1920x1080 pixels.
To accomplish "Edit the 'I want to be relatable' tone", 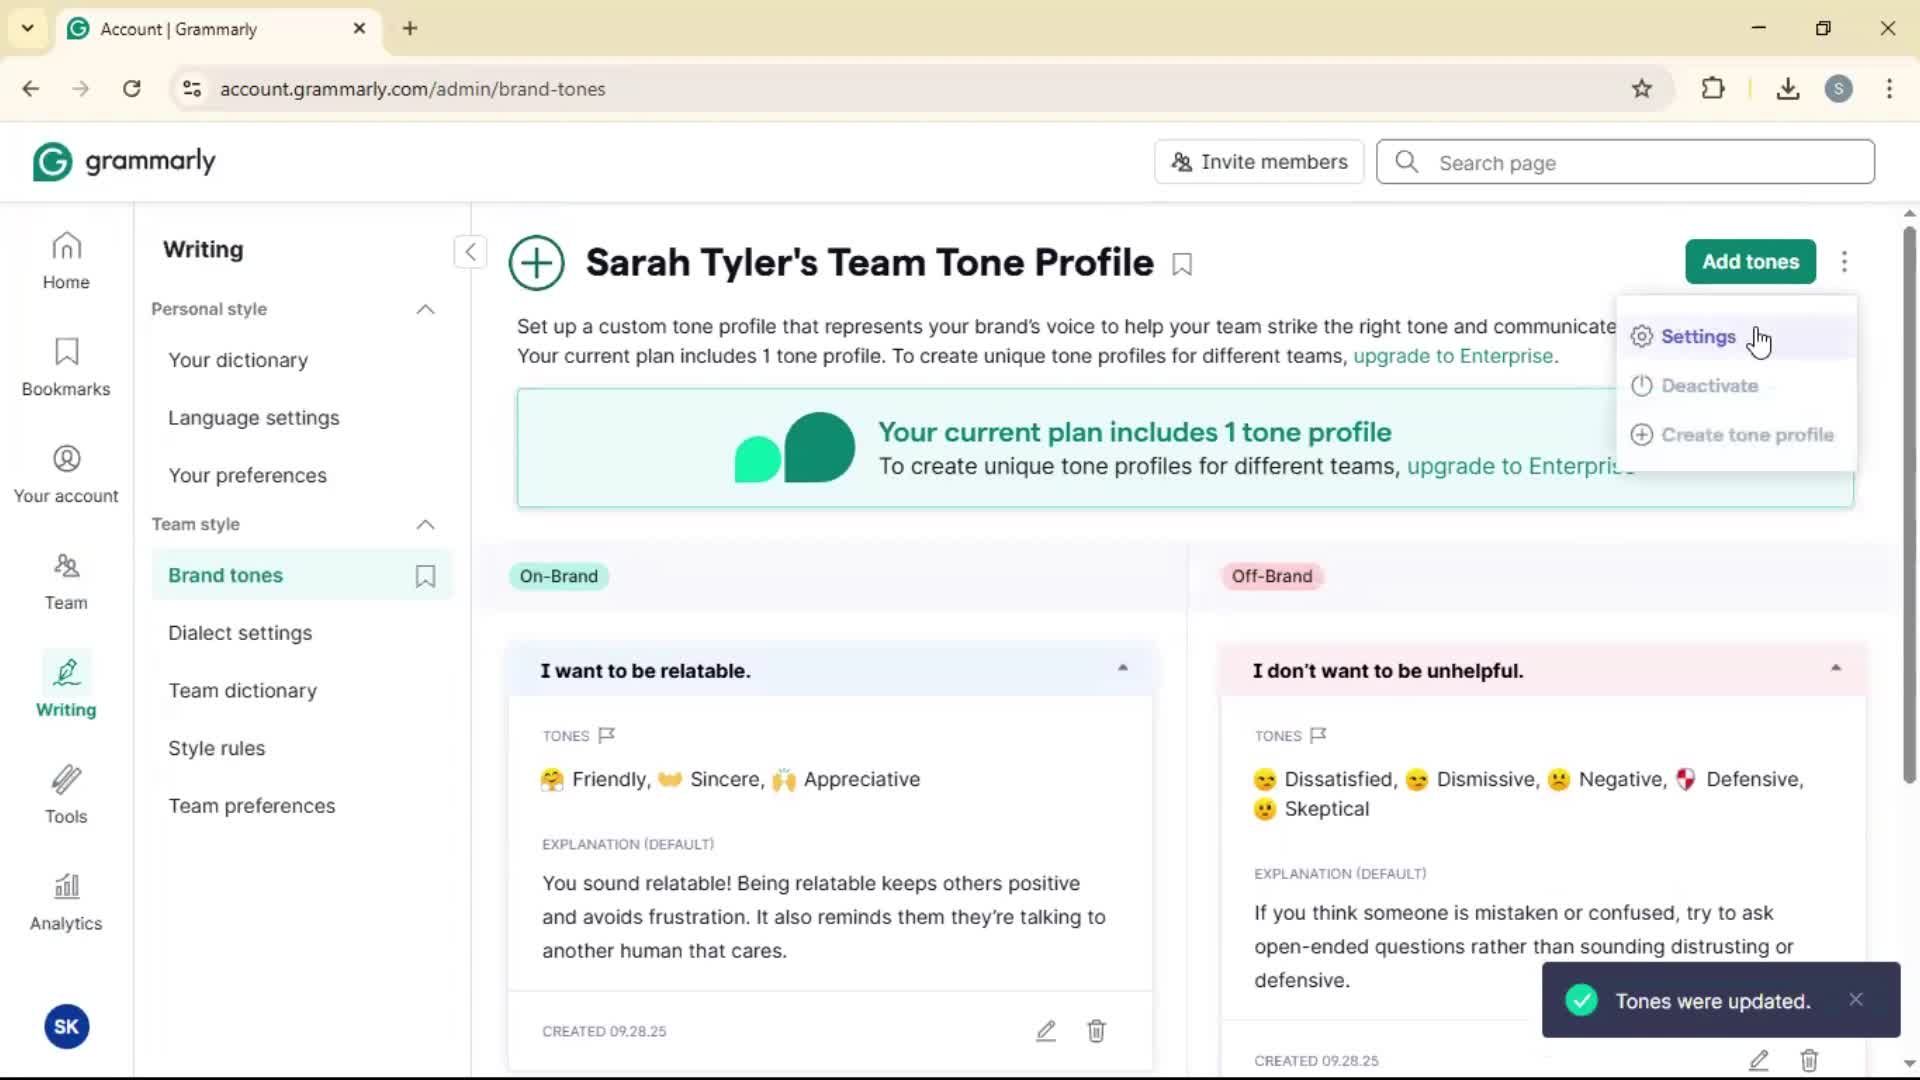I will click(x=1045, y=1031).
